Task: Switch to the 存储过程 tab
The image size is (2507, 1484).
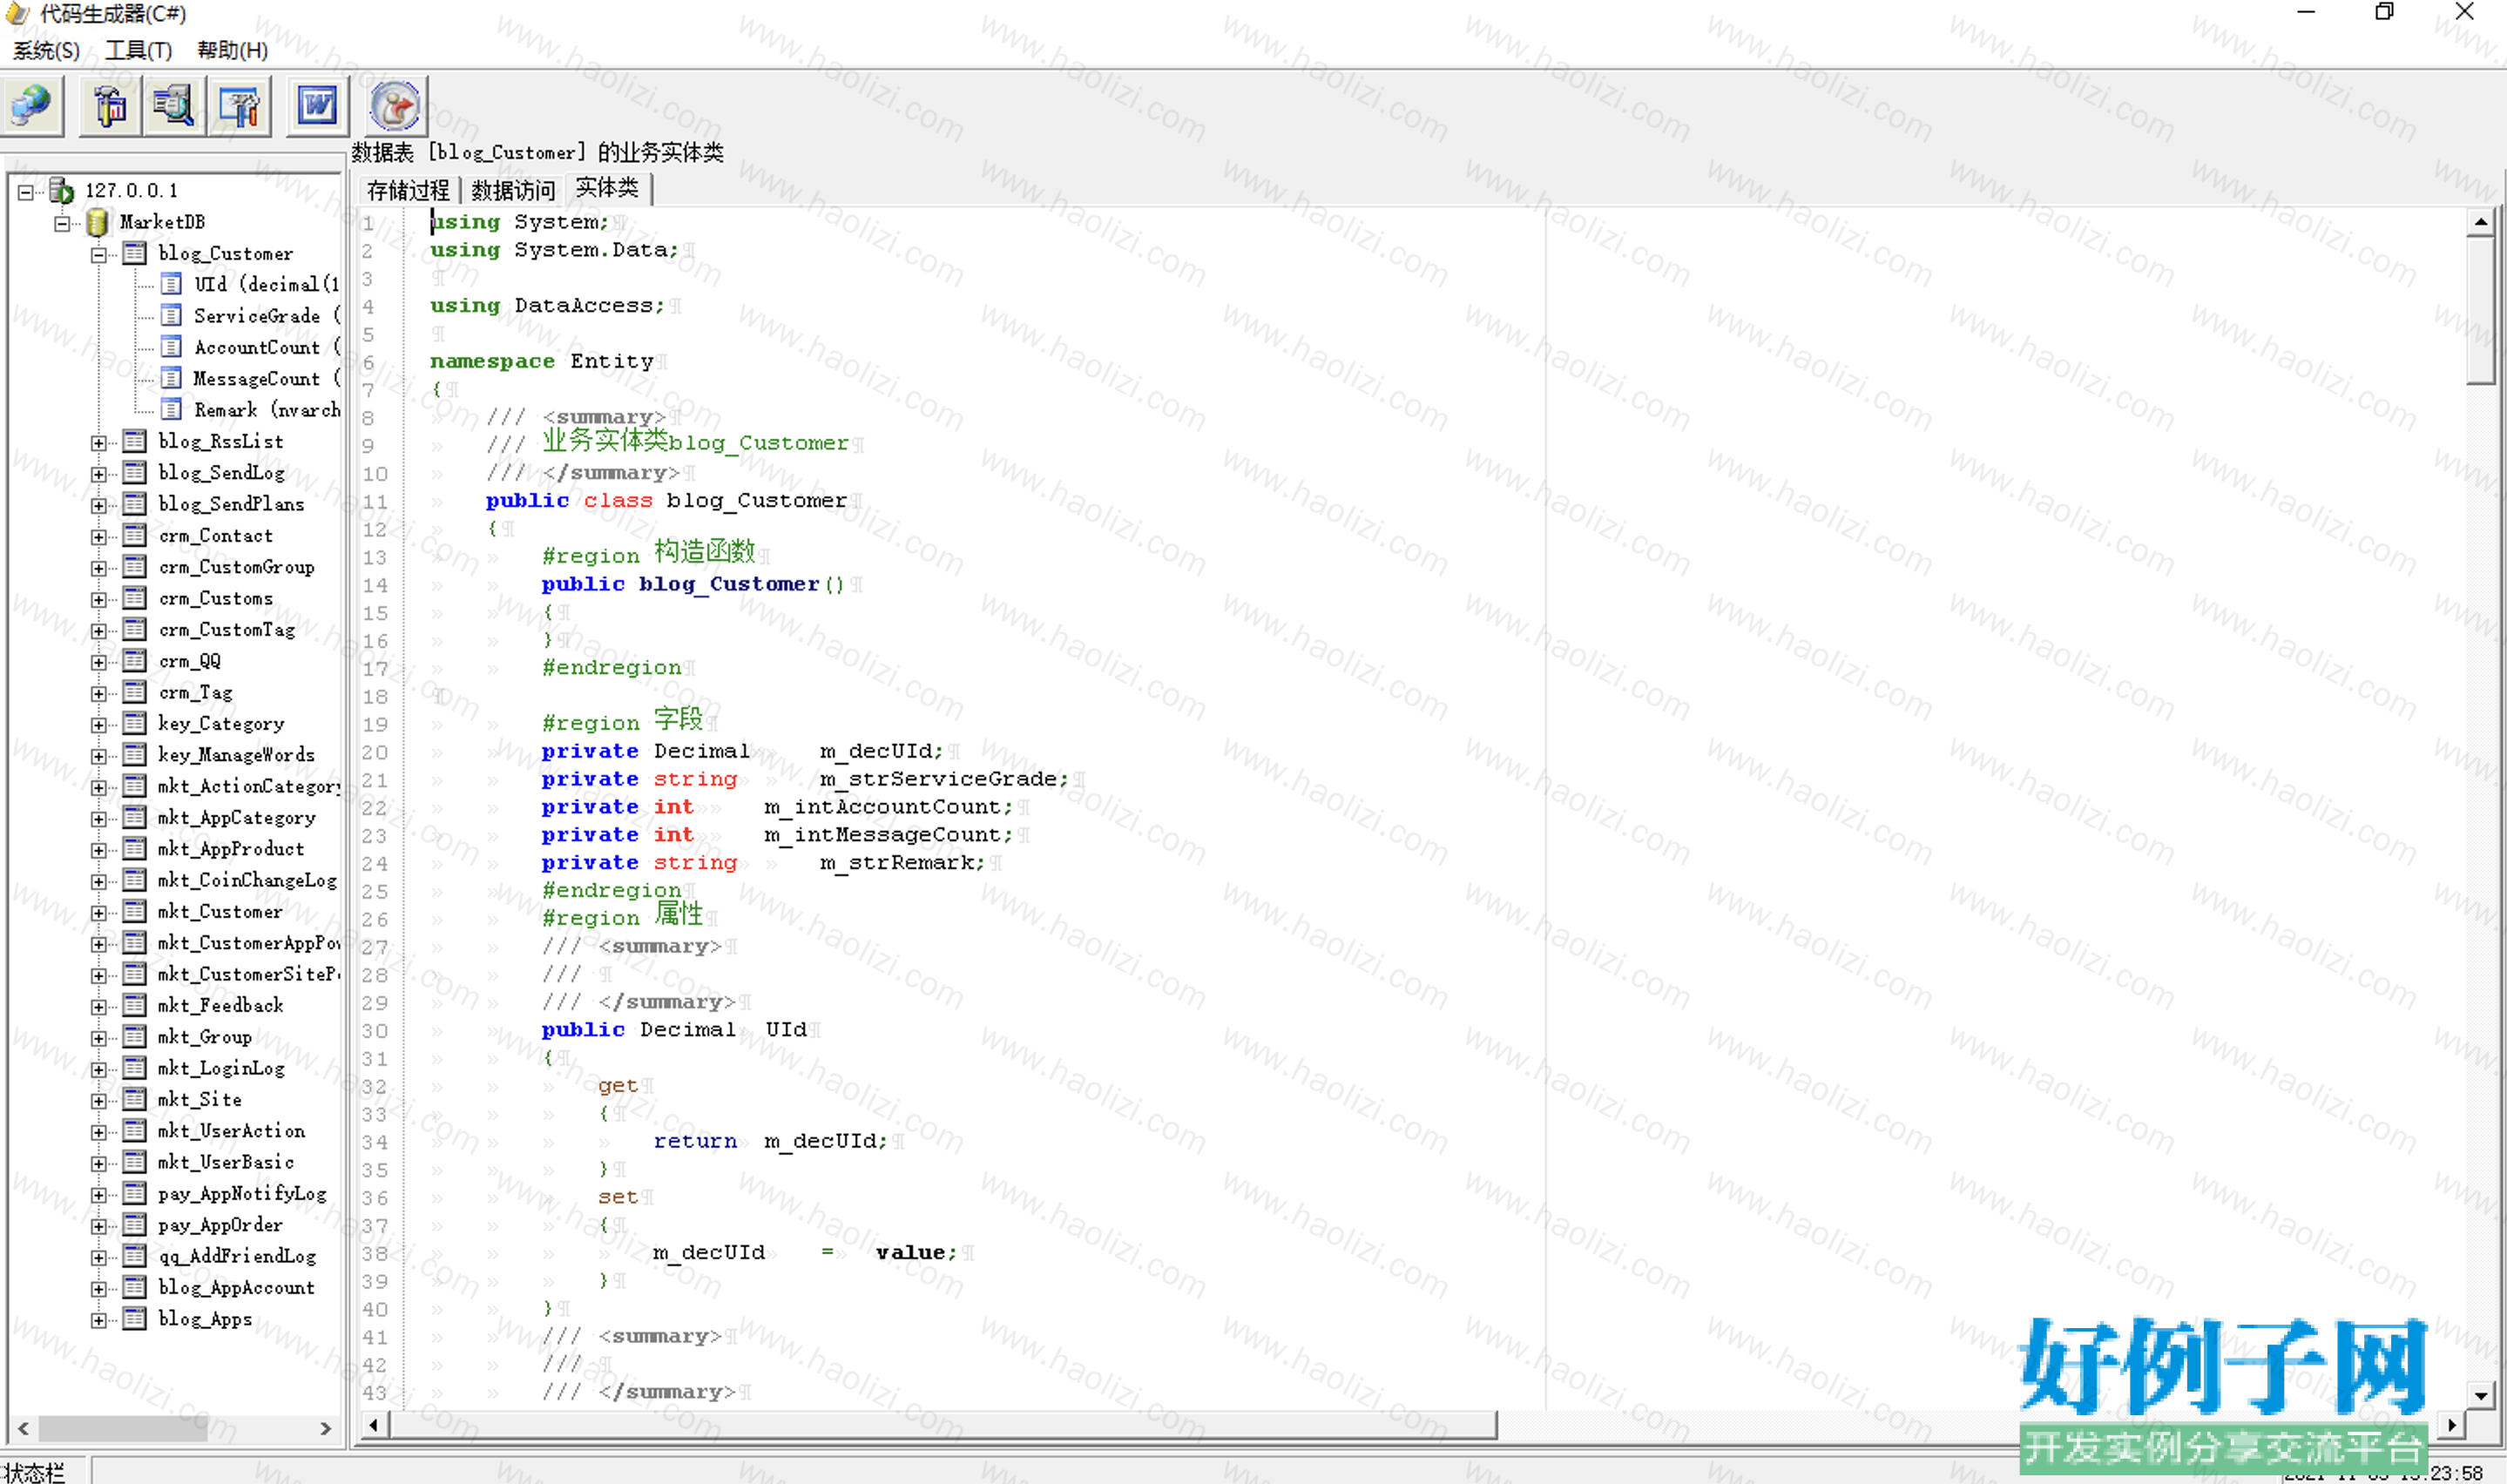Action: (408, 190)
